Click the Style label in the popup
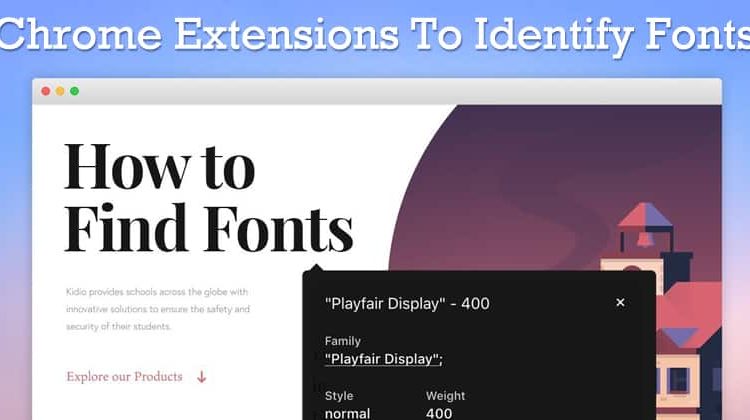The height and width of the screenshot is (420, 750). click(x=339, y=396)
